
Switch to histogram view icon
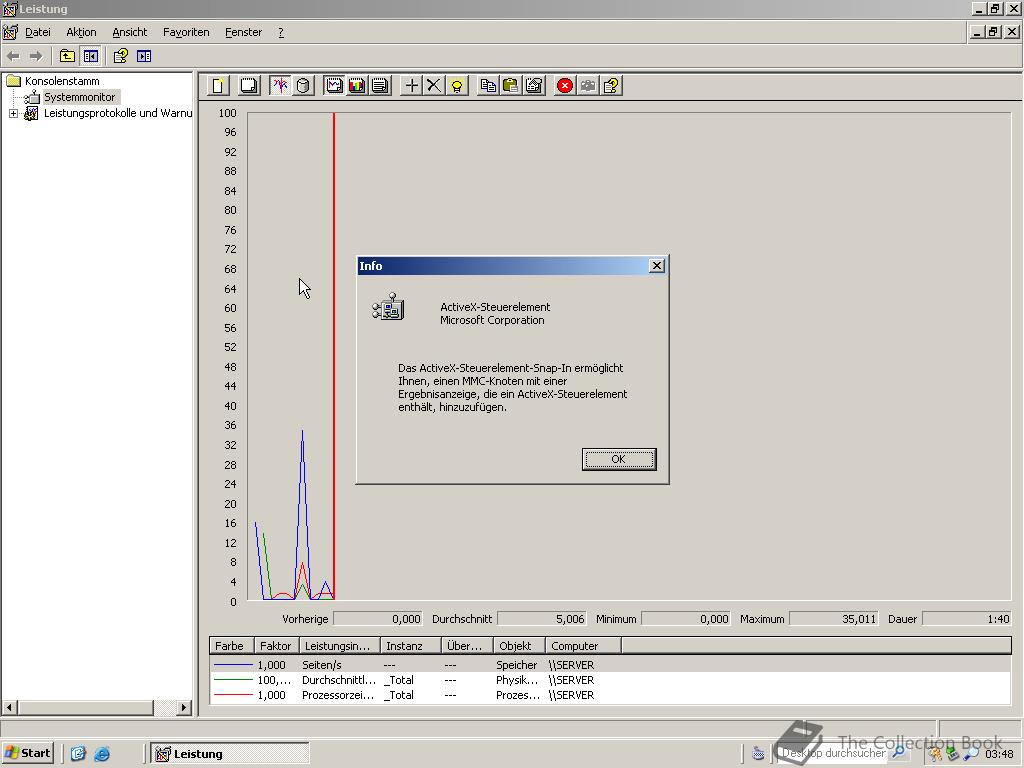pyautogui.click(x=357, y=86)
